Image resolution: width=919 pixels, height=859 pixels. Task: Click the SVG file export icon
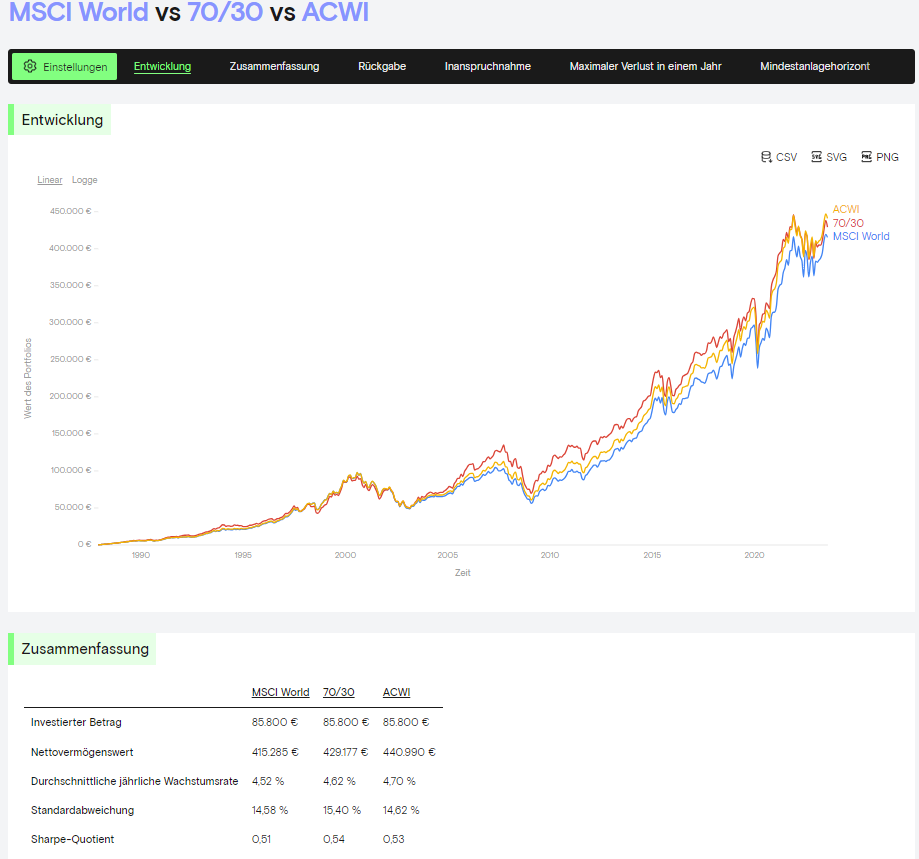pyautogui.click(x=816, y=156)
